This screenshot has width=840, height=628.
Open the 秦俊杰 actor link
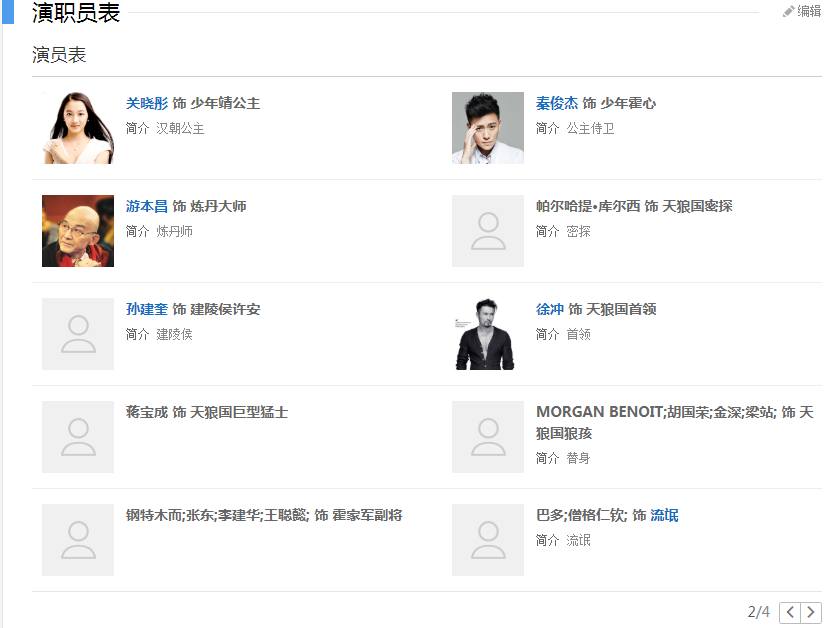pos(557,103)
